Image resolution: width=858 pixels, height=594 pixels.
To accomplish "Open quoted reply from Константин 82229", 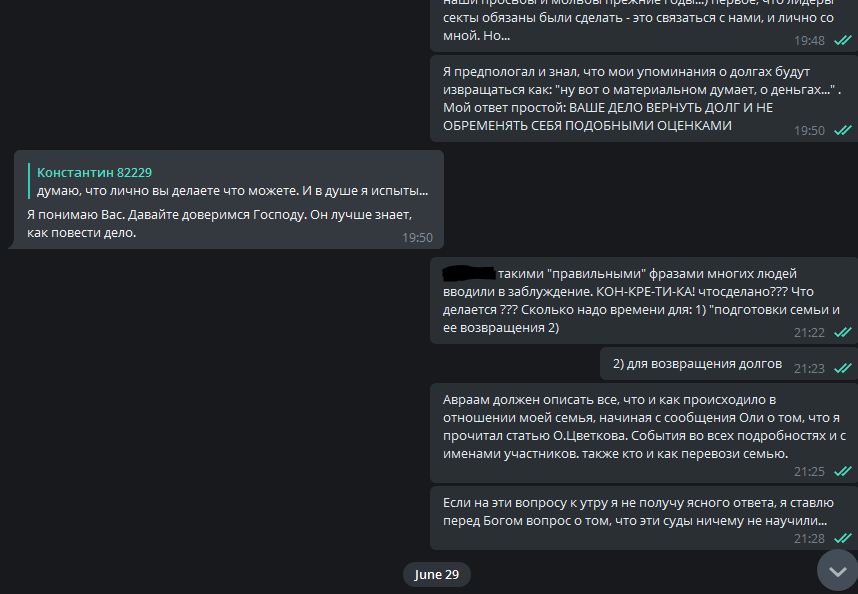I will click(229, 181).
